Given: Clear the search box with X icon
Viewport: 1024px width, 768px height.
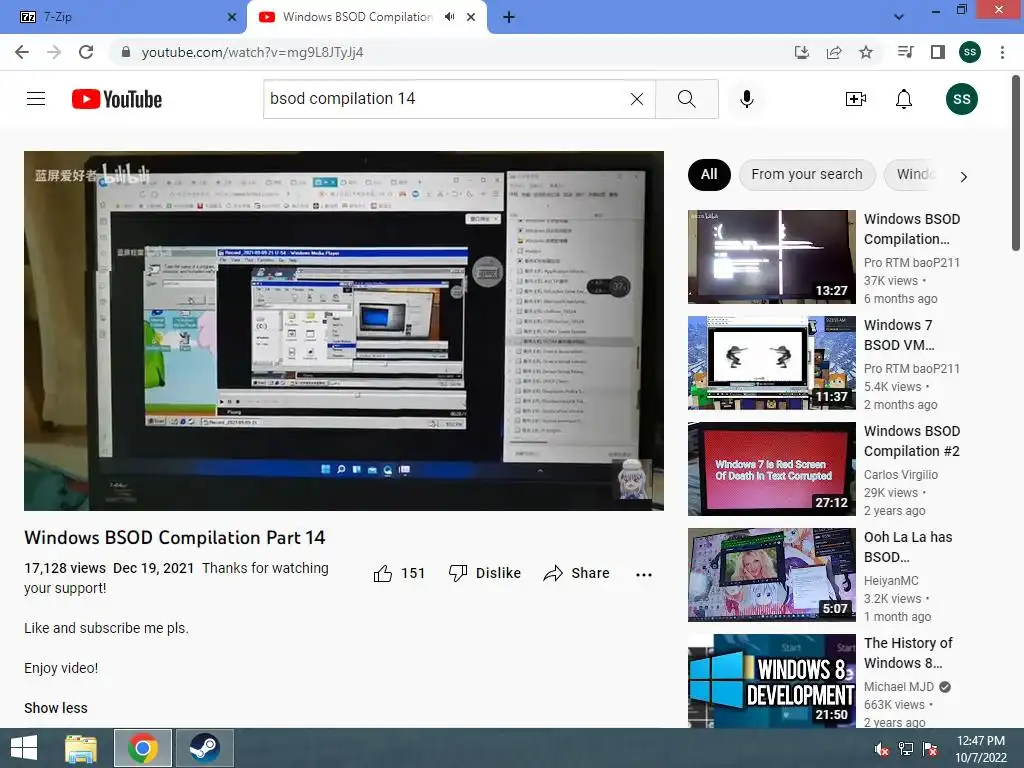Looking at the screenshot, I should click(x=637, y=99).
